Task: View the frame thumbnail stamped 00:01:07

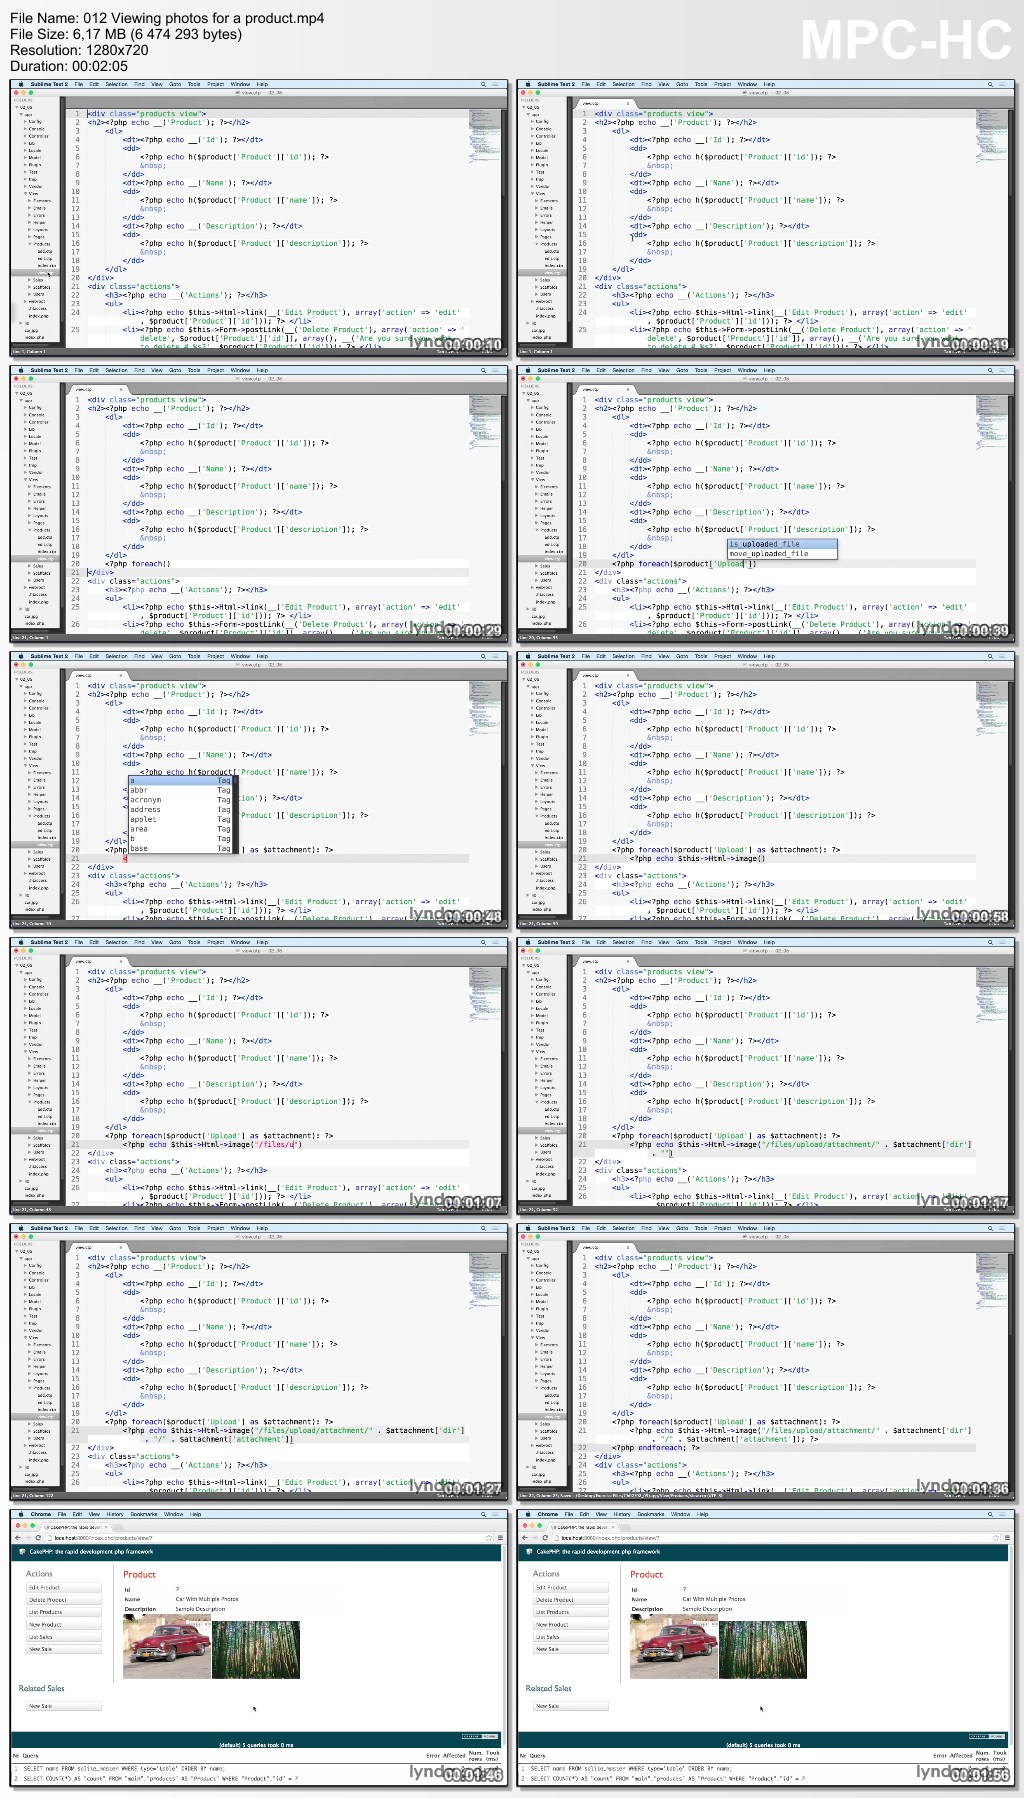Action: tap(259, 1076)
